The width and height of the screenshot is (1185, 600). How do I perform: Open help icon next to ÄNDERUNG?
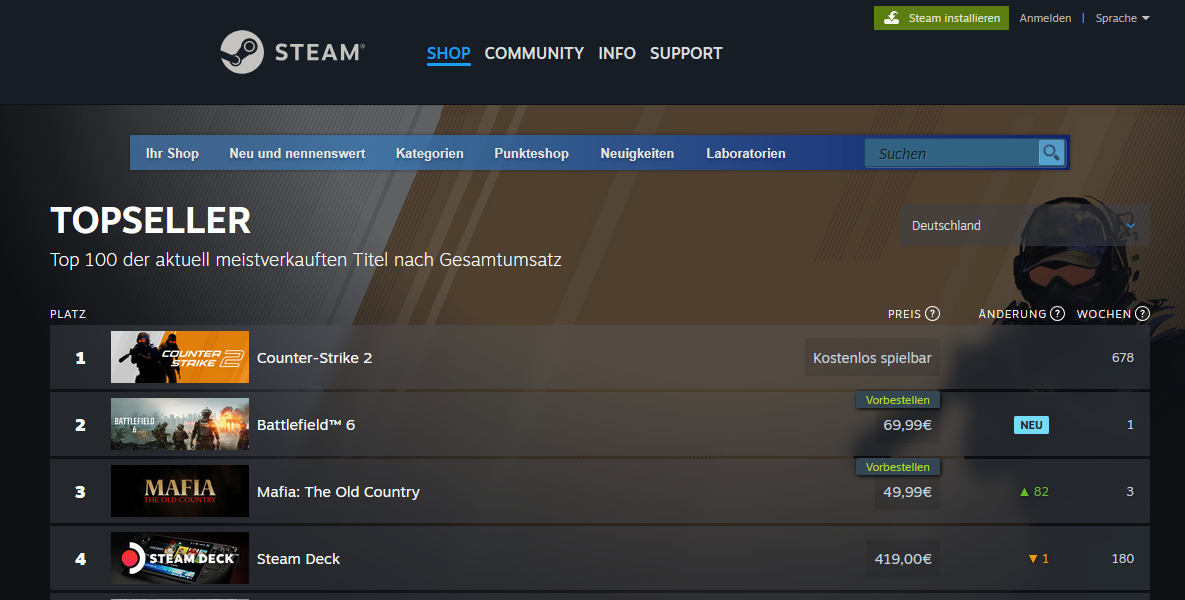pos(1057,314)
